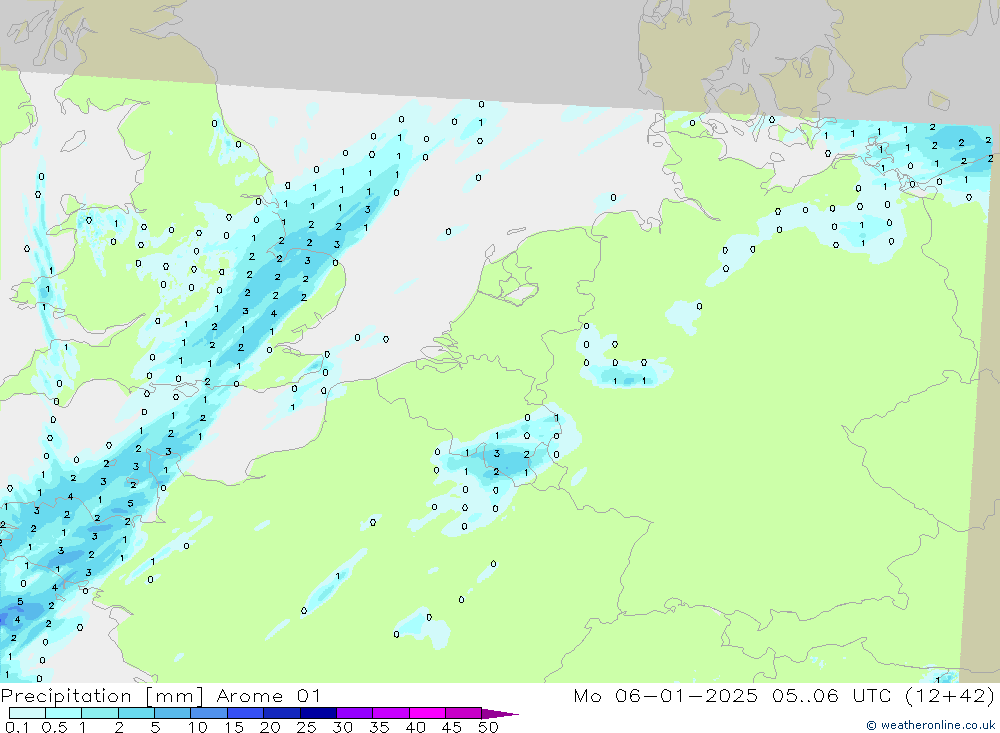Select the 45–50 mm legend segment
Image resolution: width=1000 pixels, height=733 pixels.
click(x=463, y=713)
